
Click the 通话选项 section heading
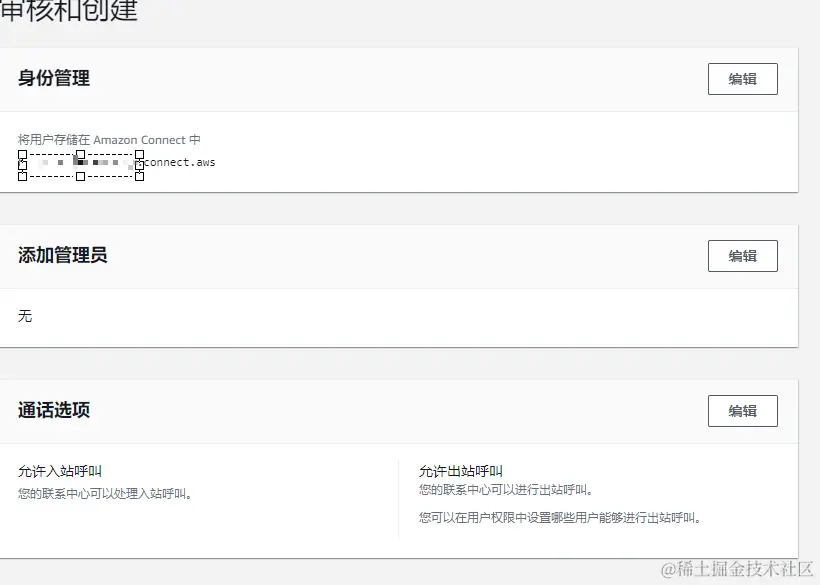click(54, 410)
